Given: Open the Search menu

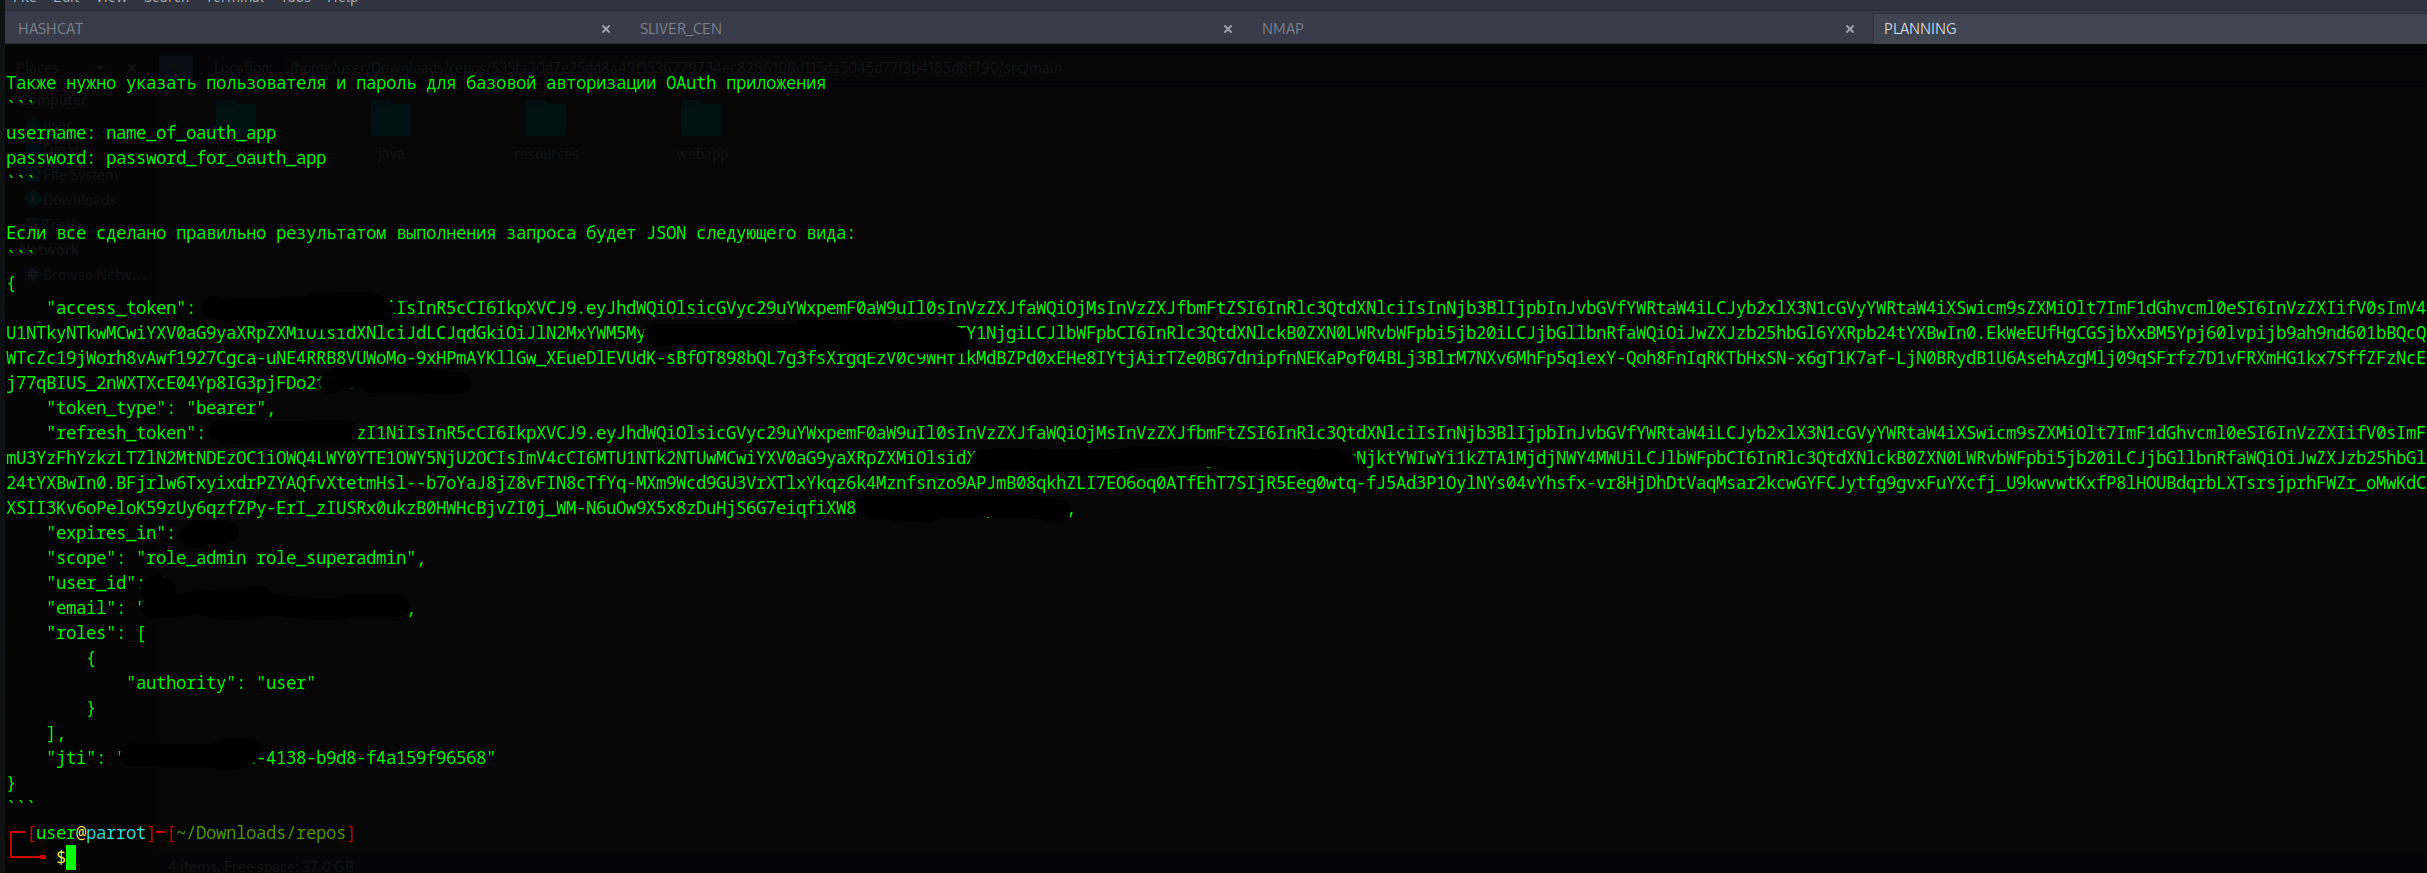Looking at the screenshot, I should pyautogui.click(x=166, y=2).
